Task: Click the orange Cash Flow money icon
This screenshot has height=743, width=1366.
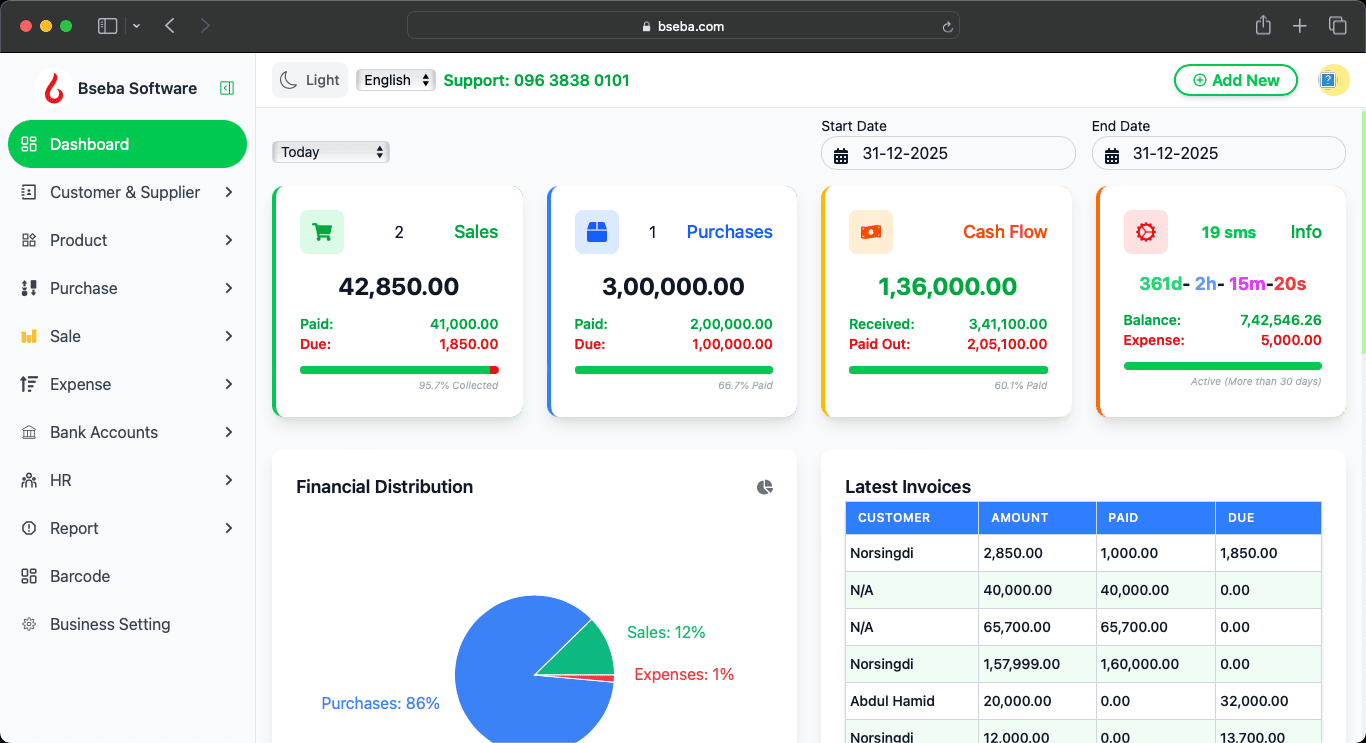Action: point(870,232)
